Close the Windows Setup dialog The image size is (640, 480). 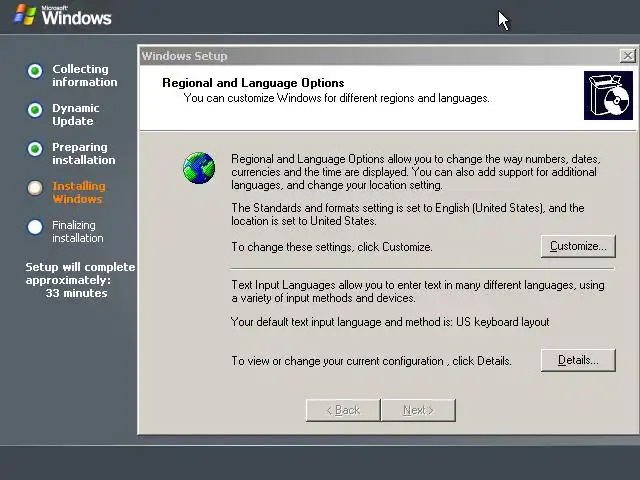628,56
